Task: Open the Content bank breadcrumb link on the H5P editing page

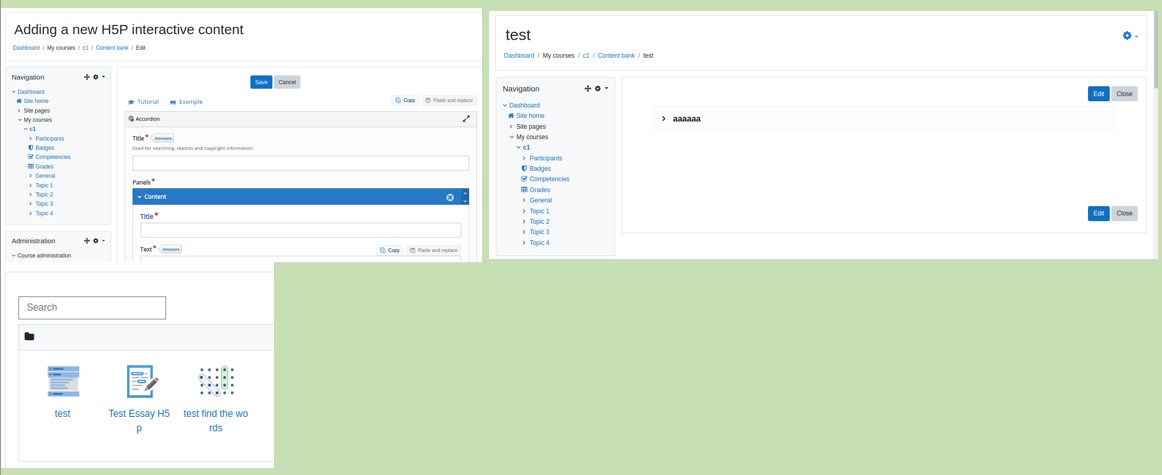Action: (112, 47)
